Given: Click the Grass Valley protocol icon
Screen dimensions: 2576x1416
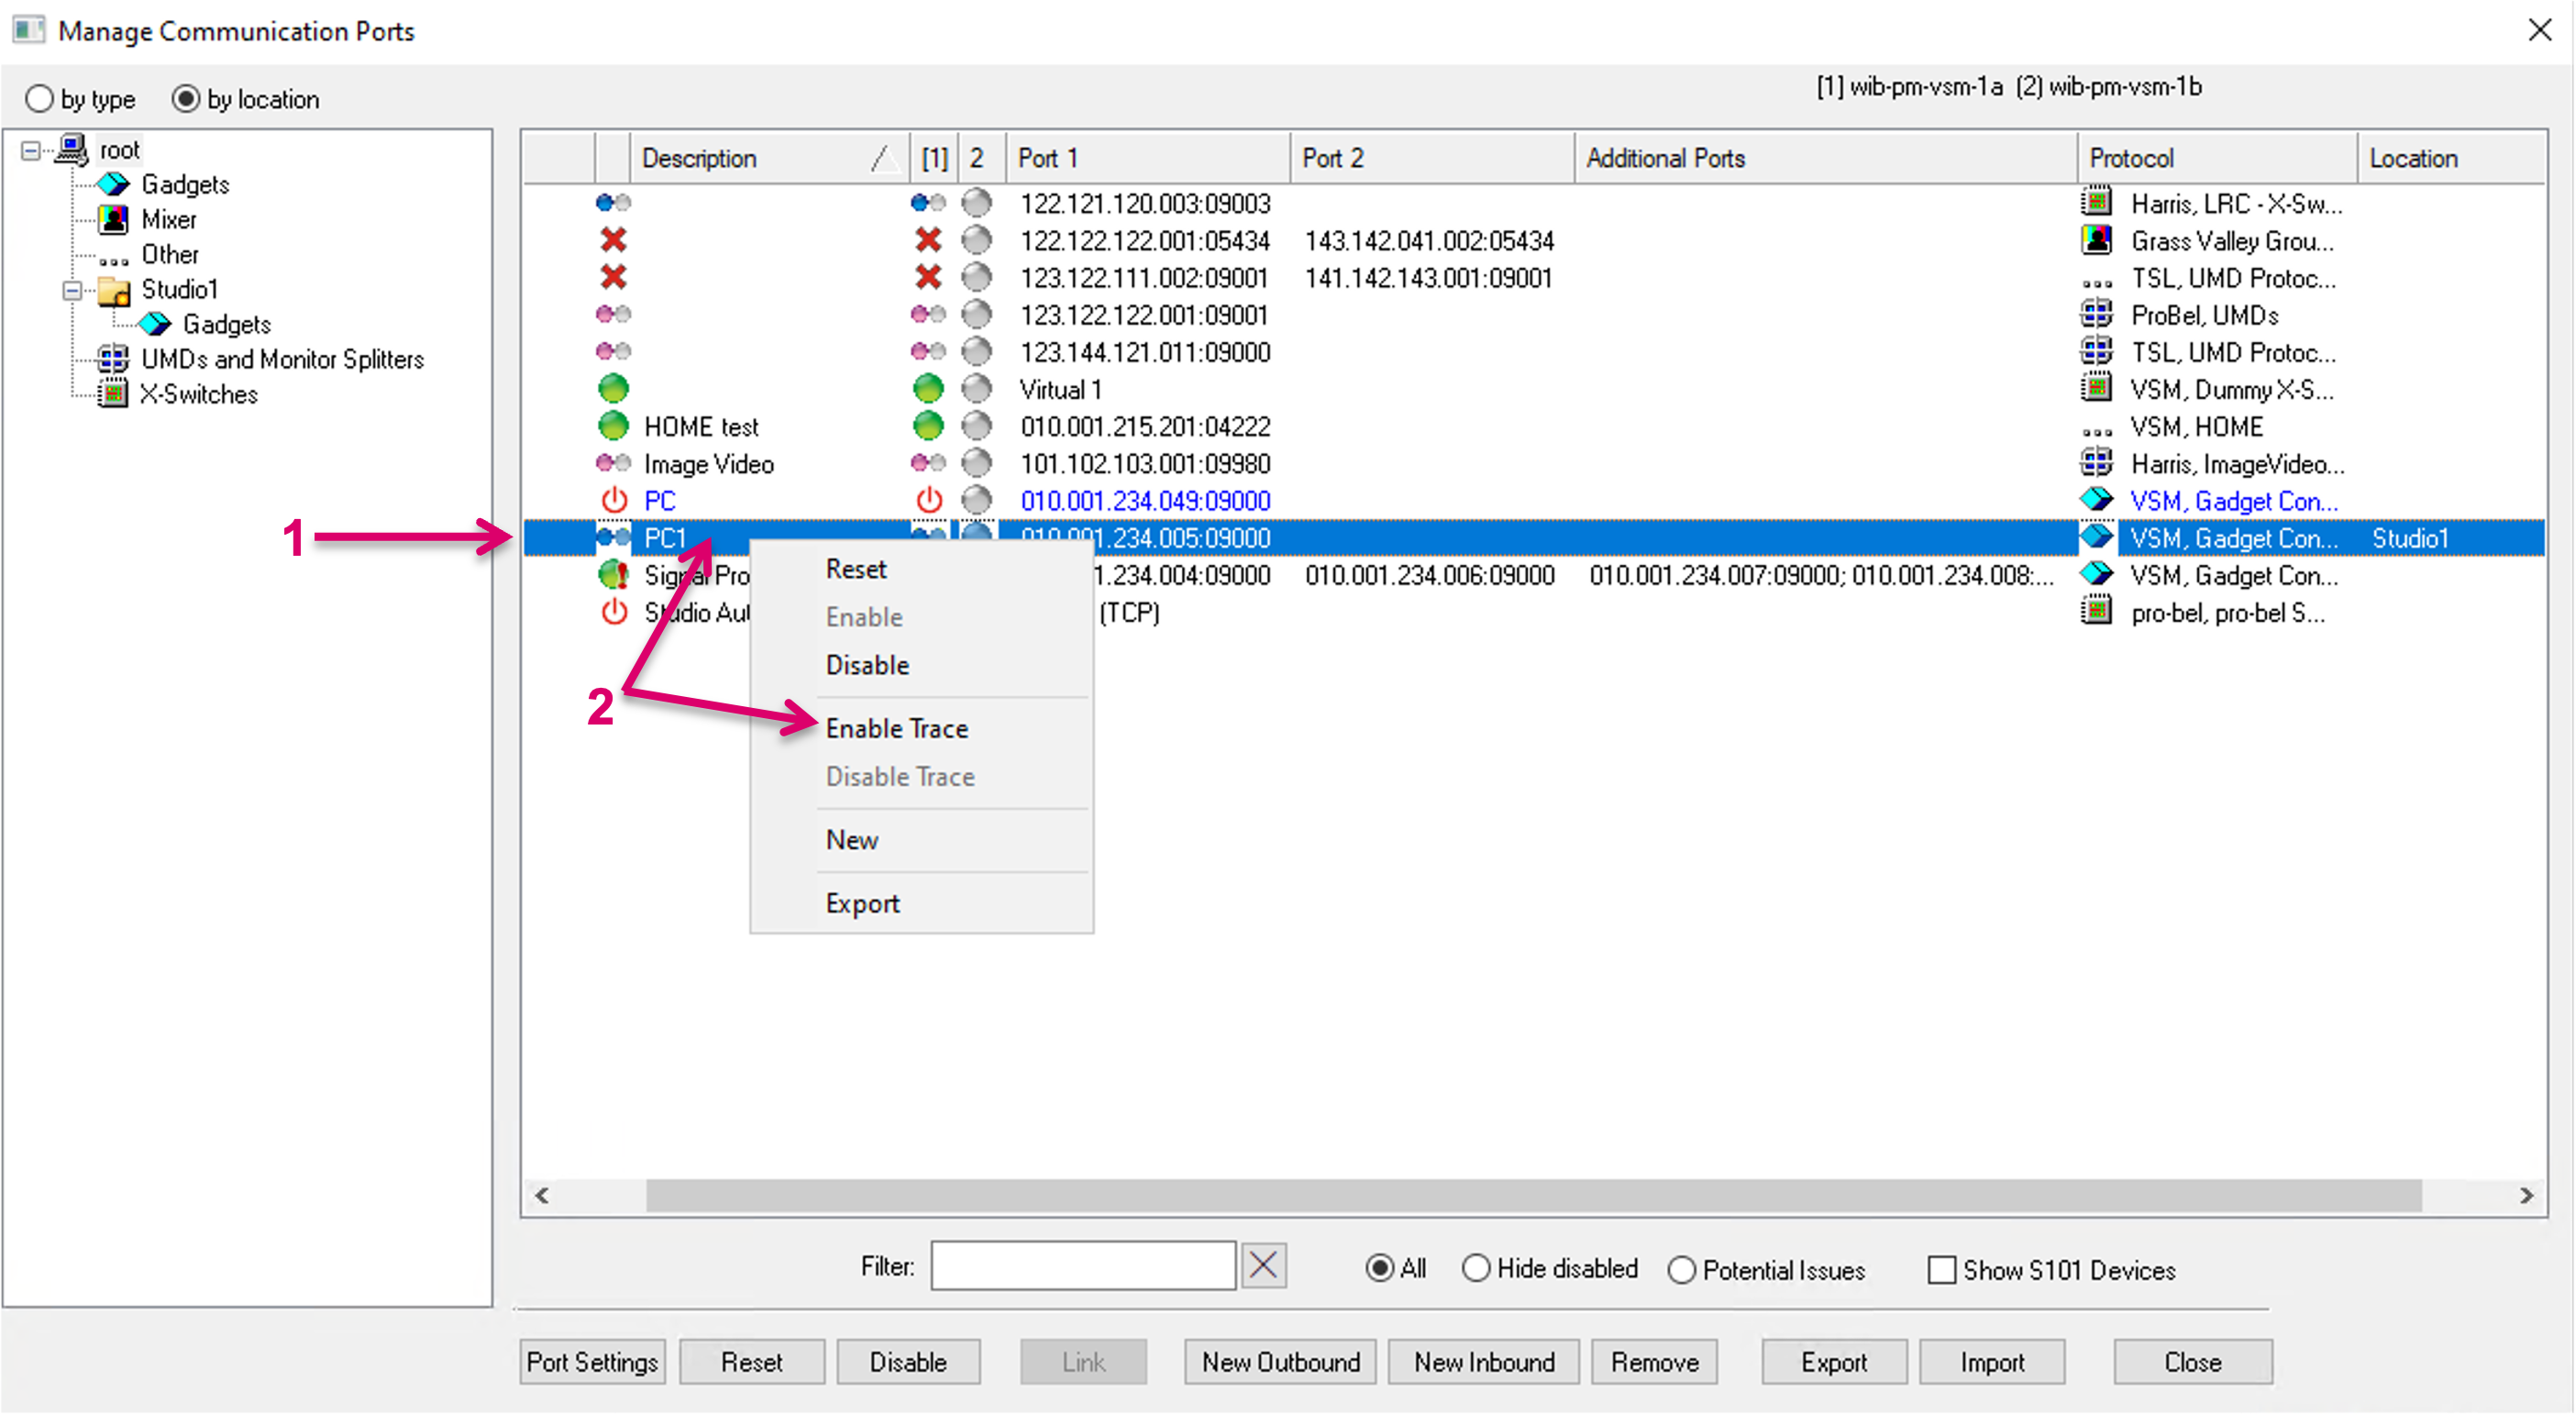Looking at the screenshot, I should point(2096,240).
